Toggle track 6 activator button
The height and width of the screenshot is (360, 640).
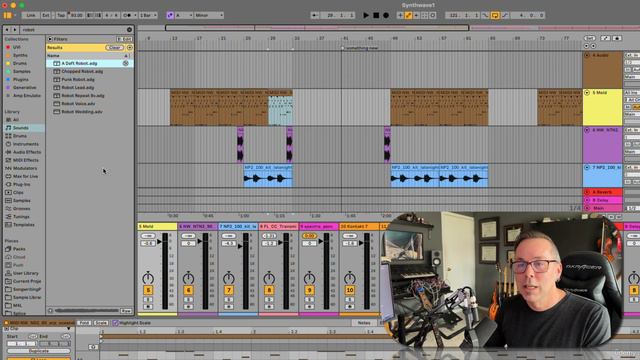coord(188,290)
